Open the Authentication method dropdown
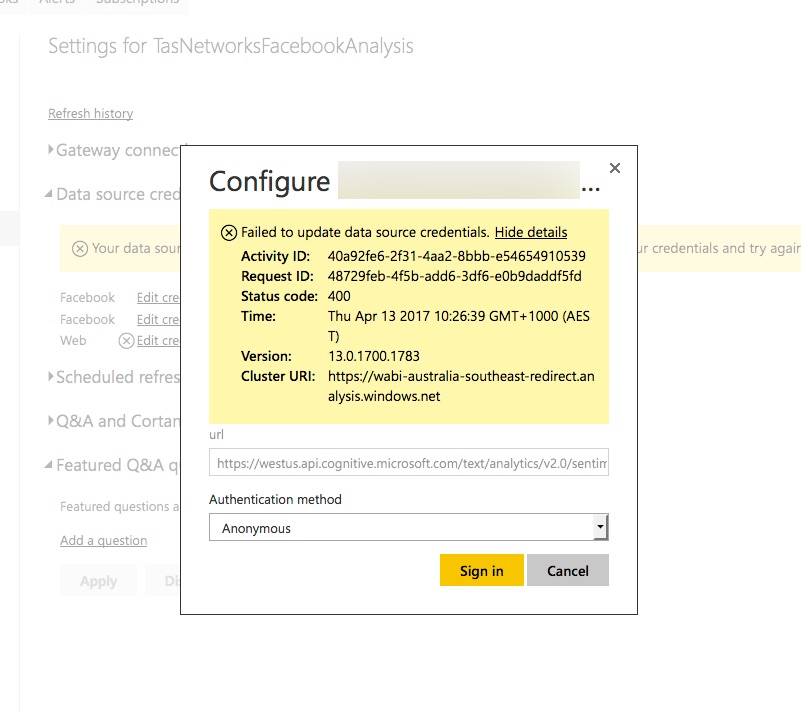Viewport: 801px width, 712px height. (408, 528)
